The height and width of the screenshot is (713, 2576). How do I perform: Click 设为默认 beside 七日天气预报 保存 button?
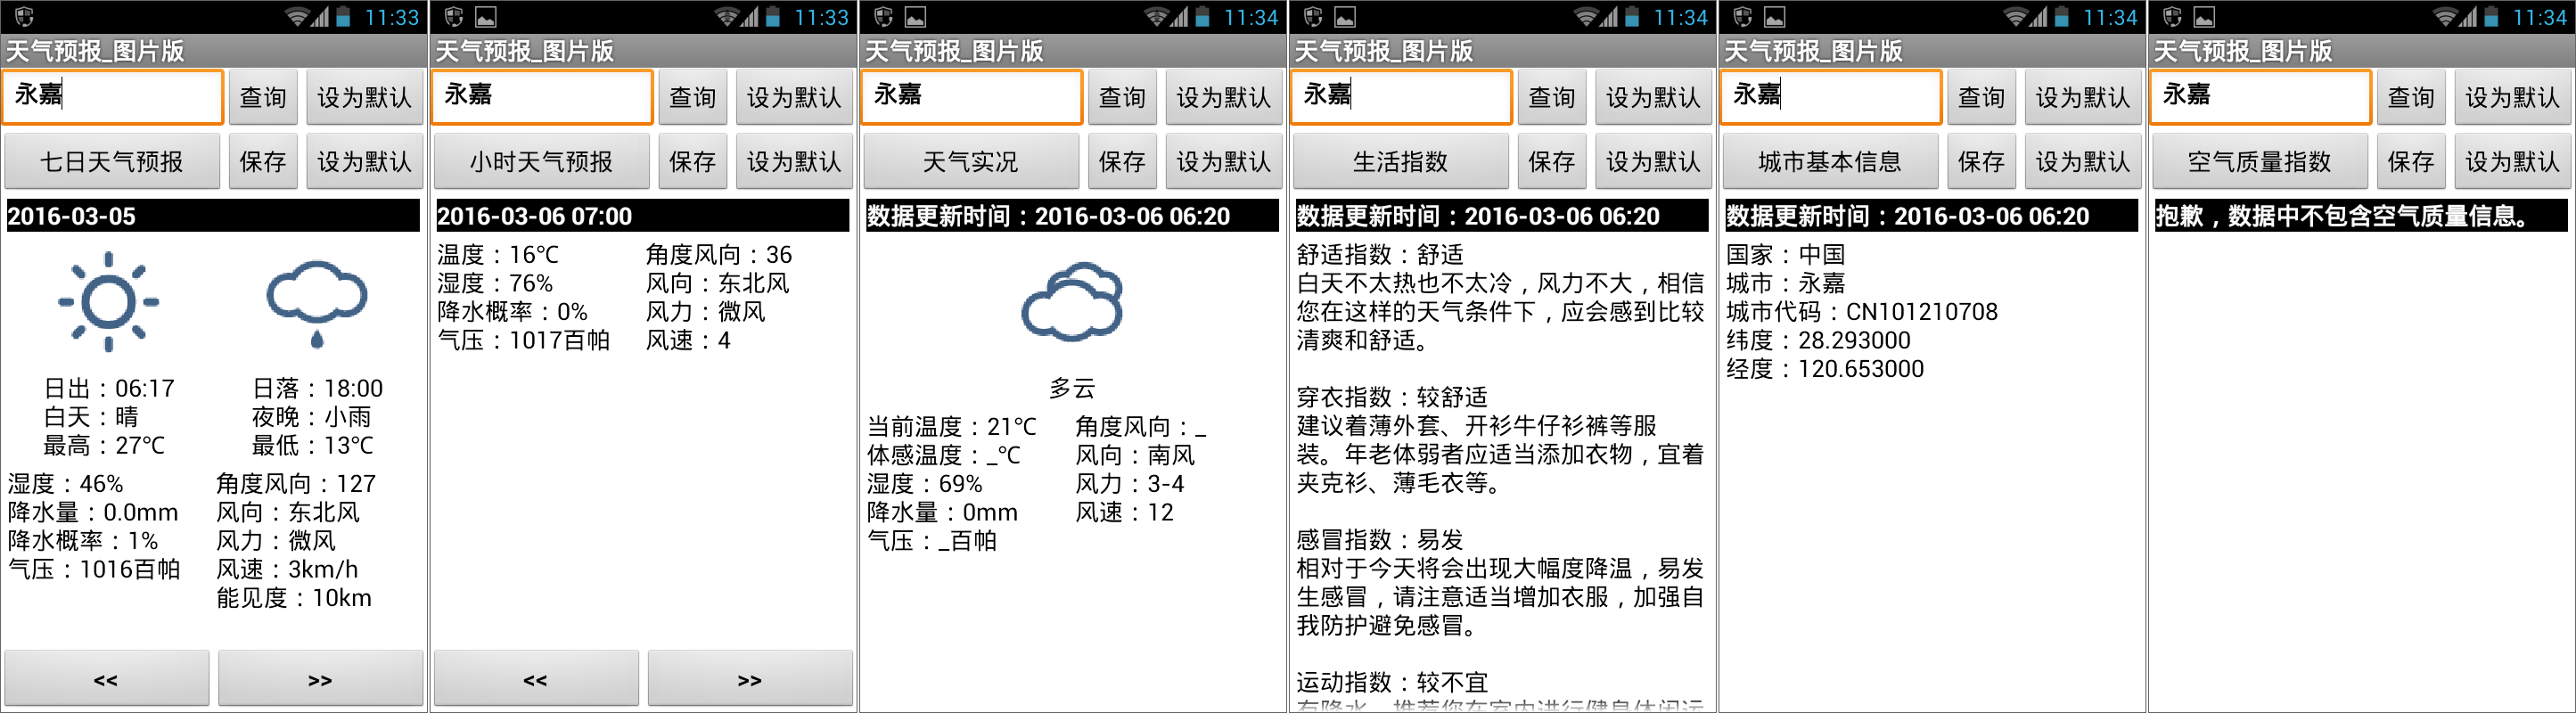point(364,161)
